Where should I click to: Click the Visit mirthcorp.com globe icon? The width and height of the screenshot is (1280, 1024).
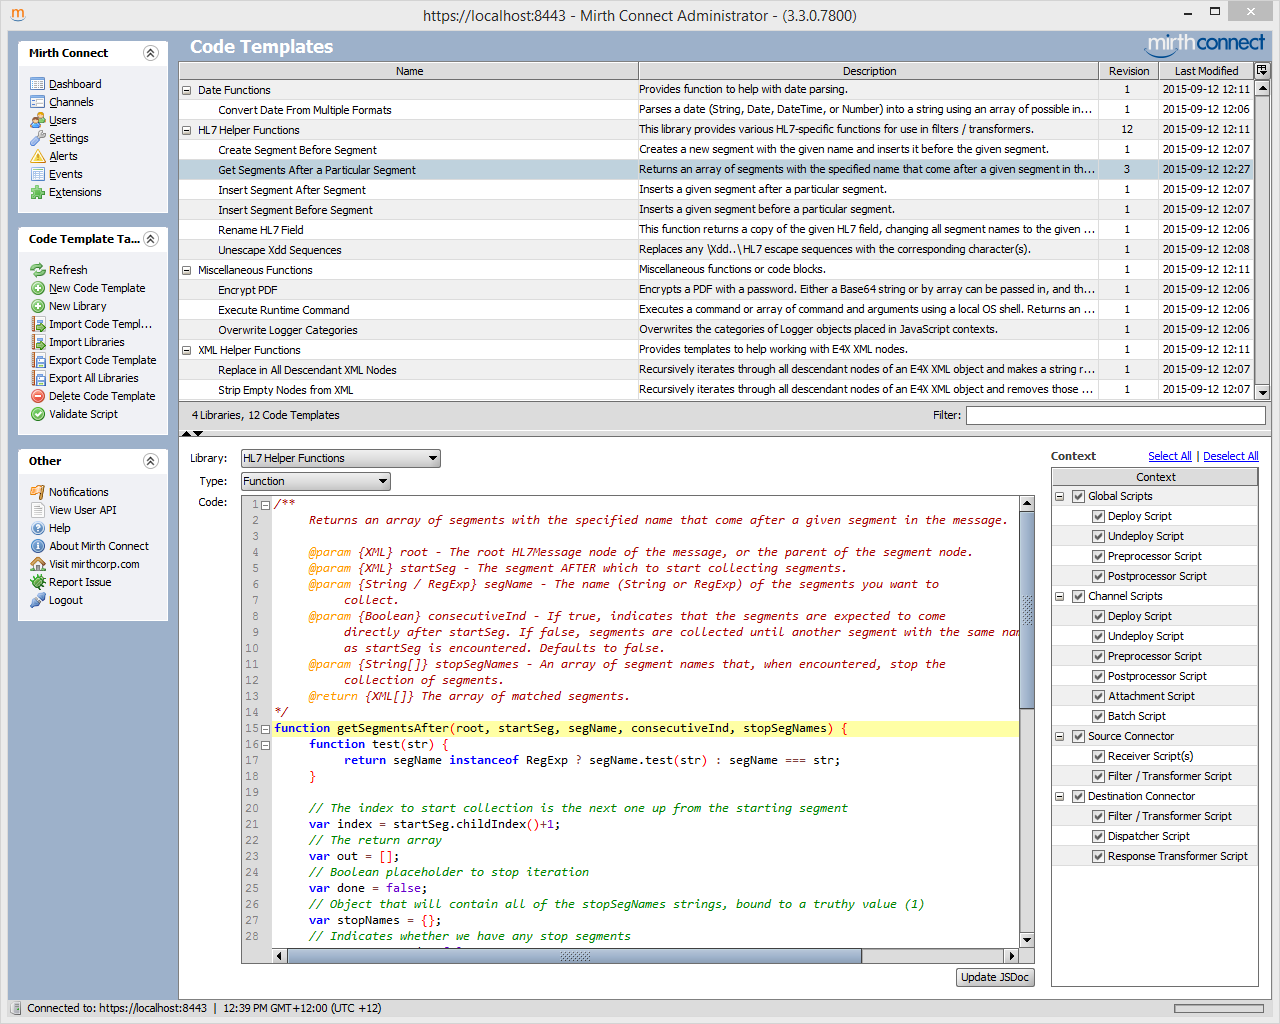coord(38,564)
